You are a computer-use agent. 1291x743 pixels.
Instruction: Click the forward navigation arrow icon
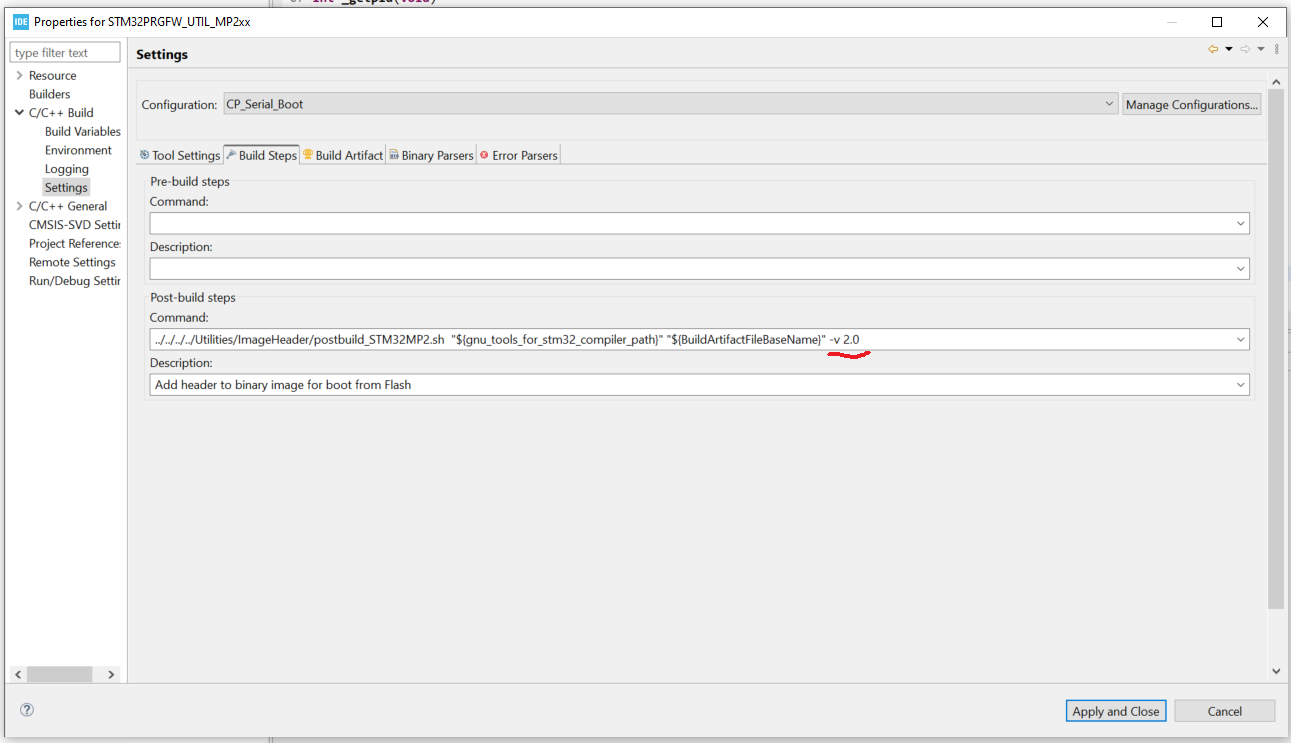1245,49
